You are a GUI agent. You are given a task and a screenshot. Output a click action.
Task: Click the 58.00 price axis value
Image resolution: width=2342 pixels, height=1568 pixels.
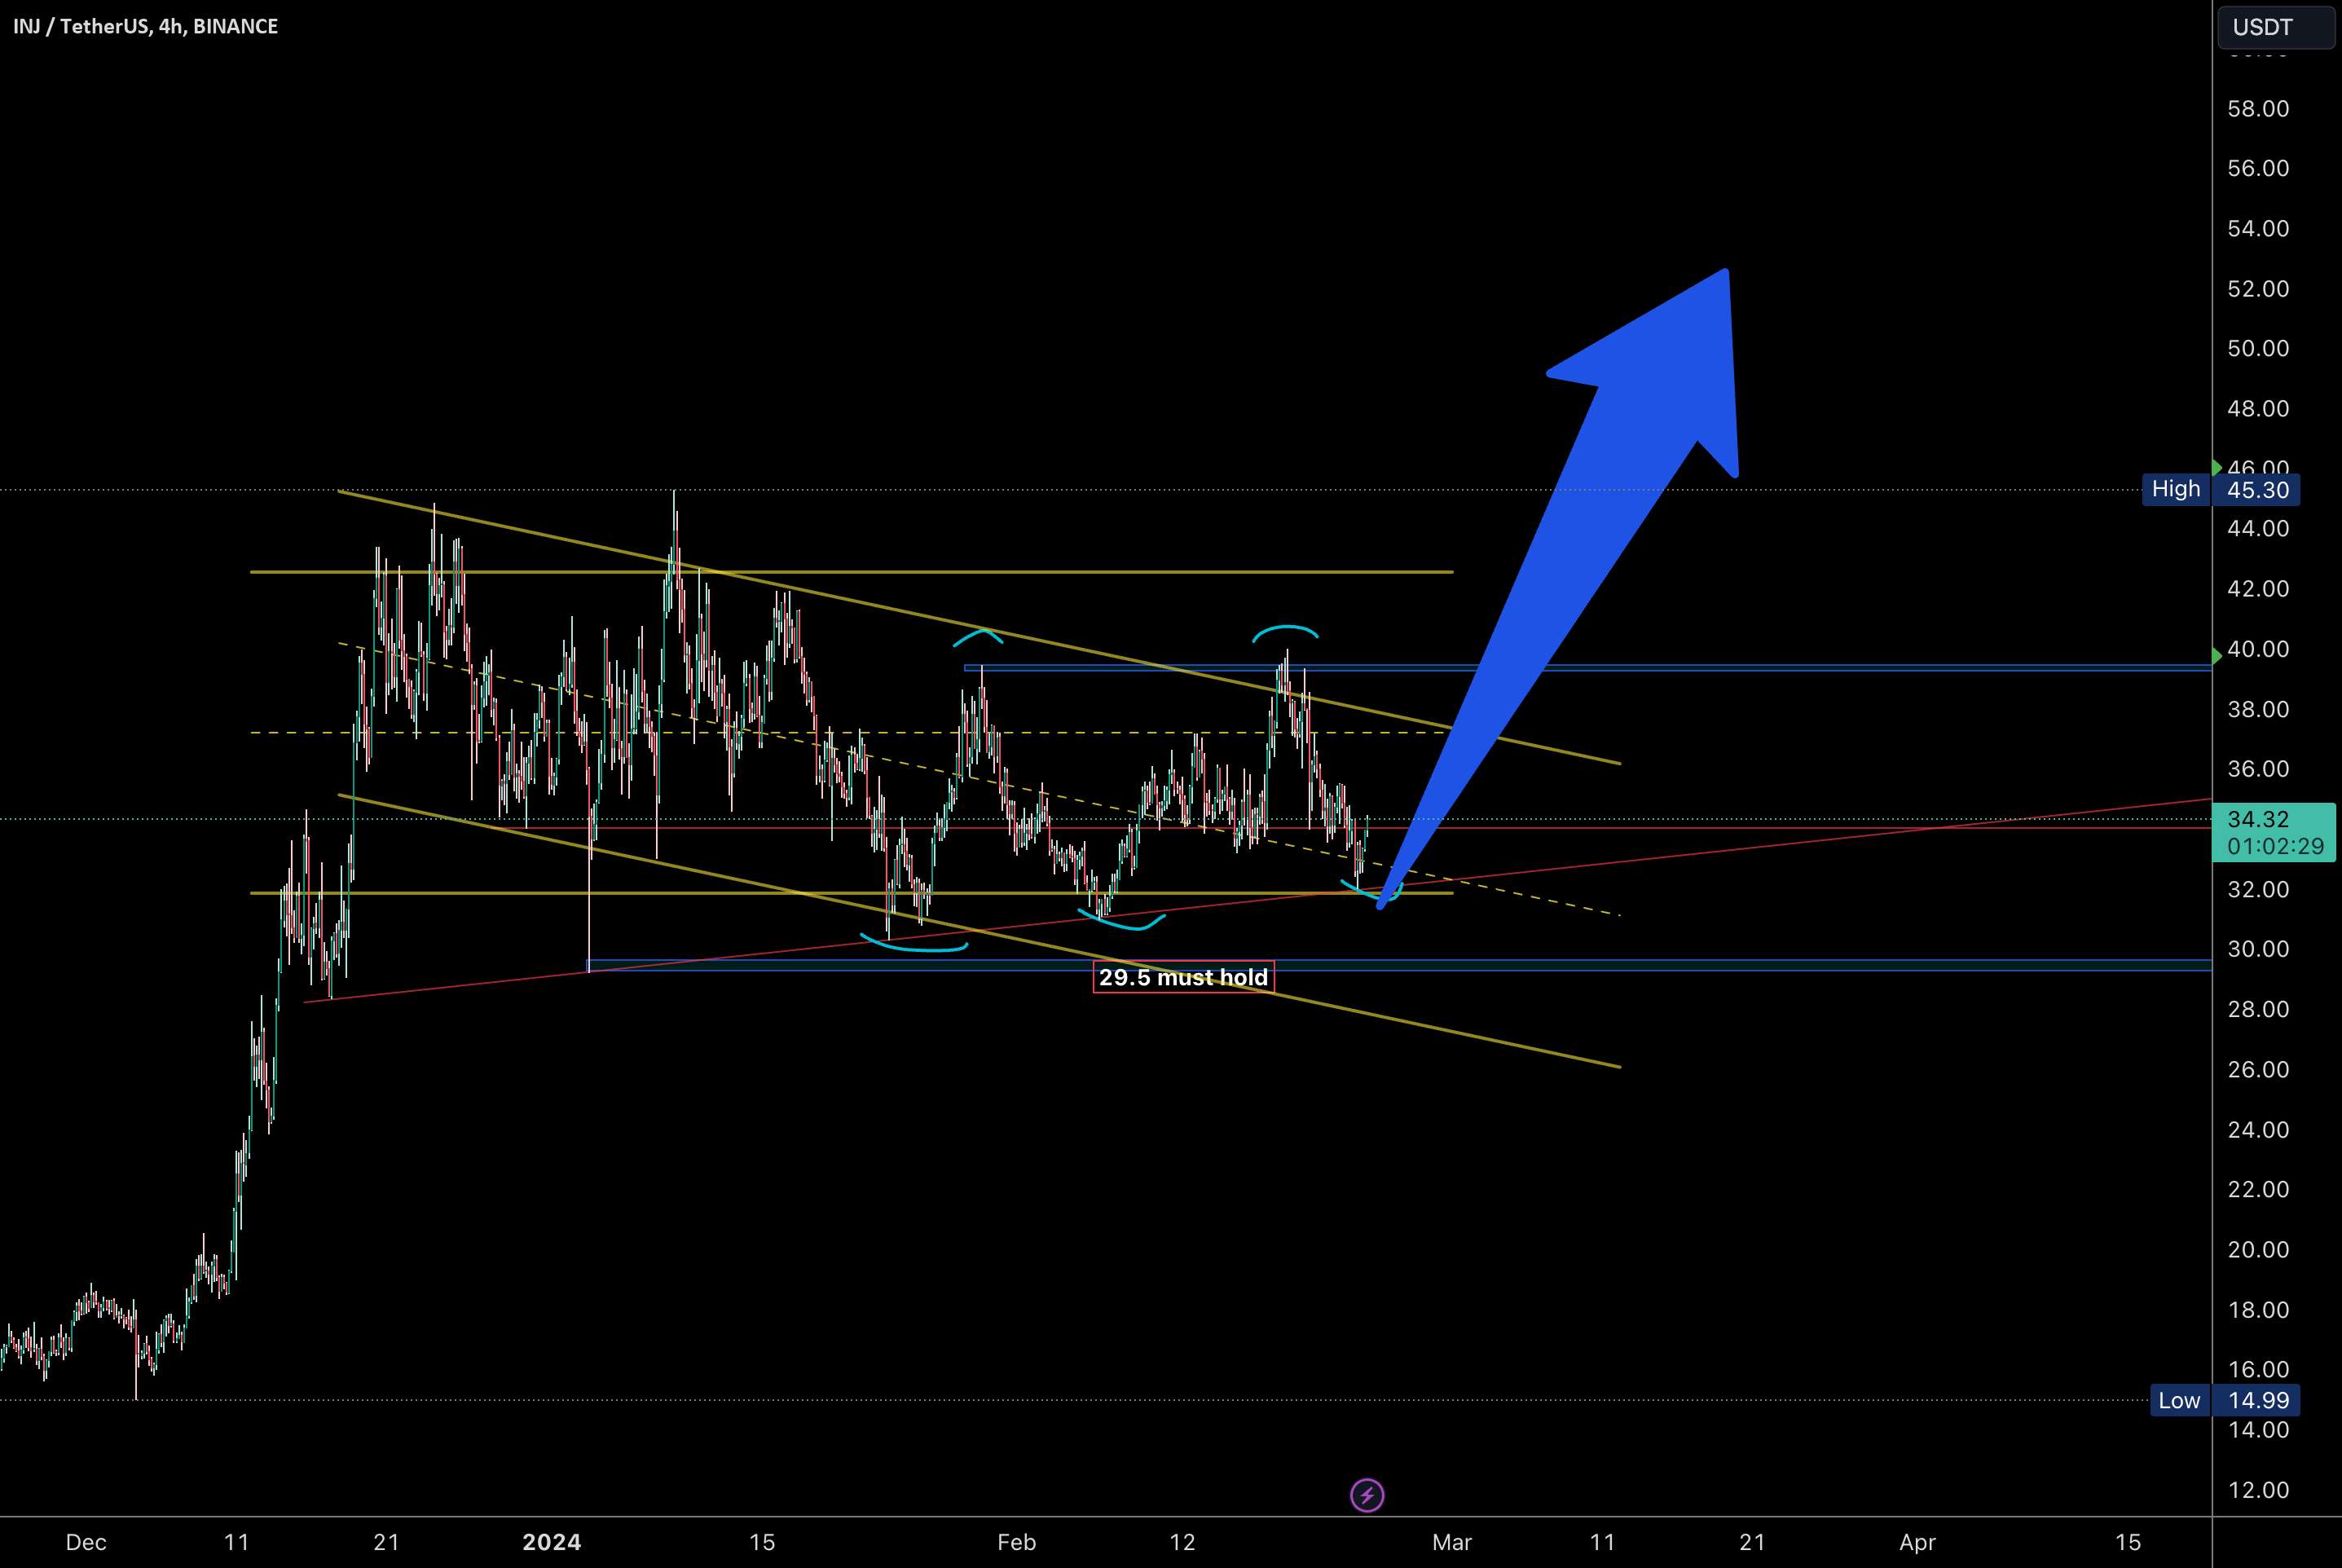pos(2258,109)
